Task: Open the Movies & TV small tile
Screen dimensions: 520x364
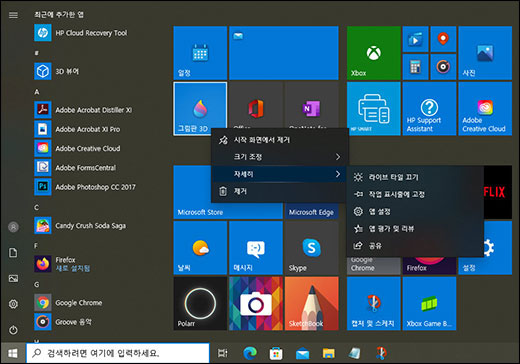Action: point(415,39)
